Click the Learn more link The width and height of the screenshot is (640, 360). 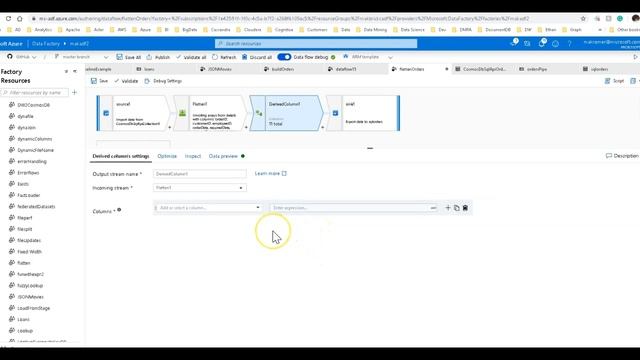pos(271,173)
